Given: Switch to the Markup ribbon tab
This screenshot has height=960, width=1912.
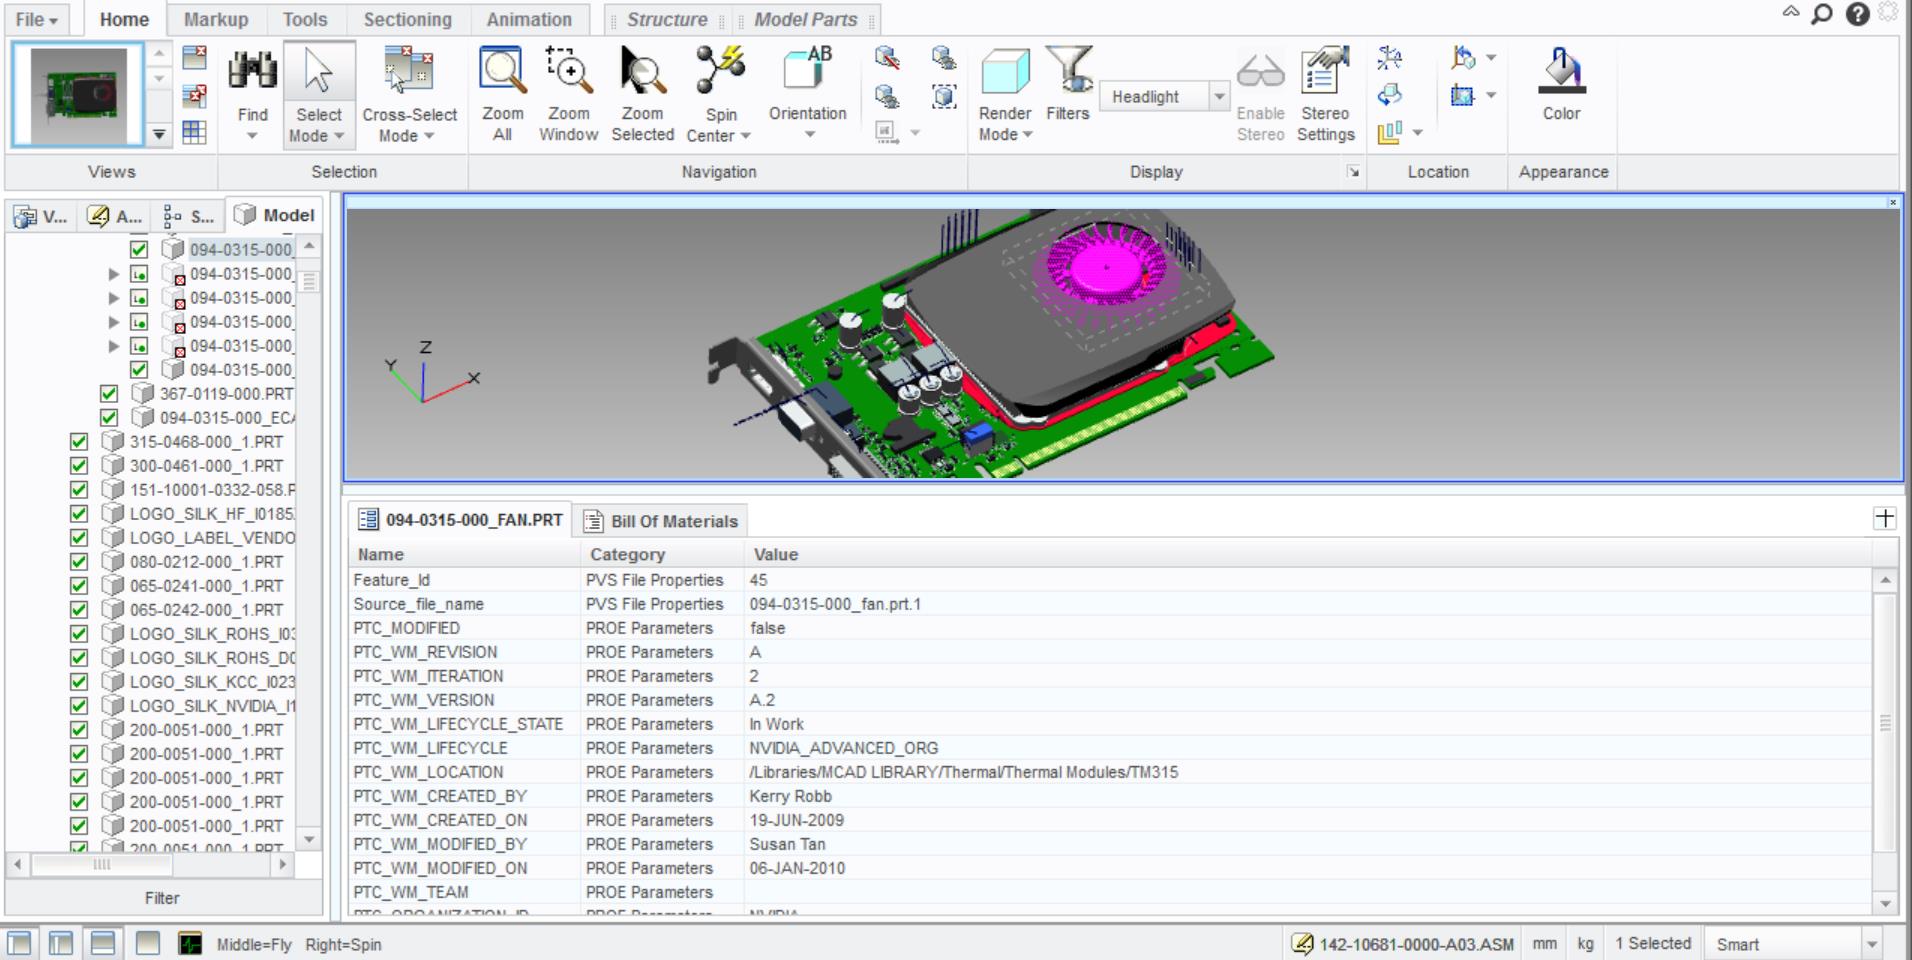Looking at the screenshot, I should click(x=216, y=19).
